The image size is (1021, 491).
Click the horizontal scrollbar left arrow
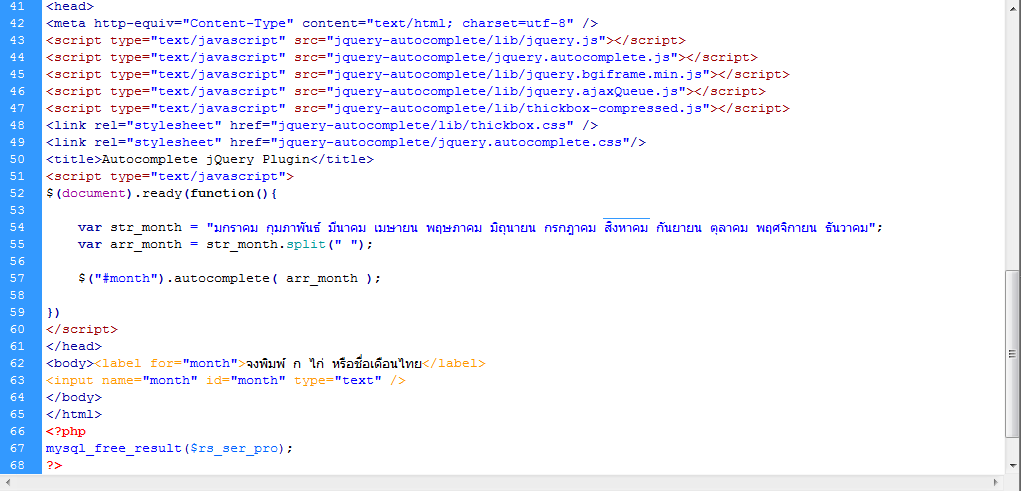(8, 483)
